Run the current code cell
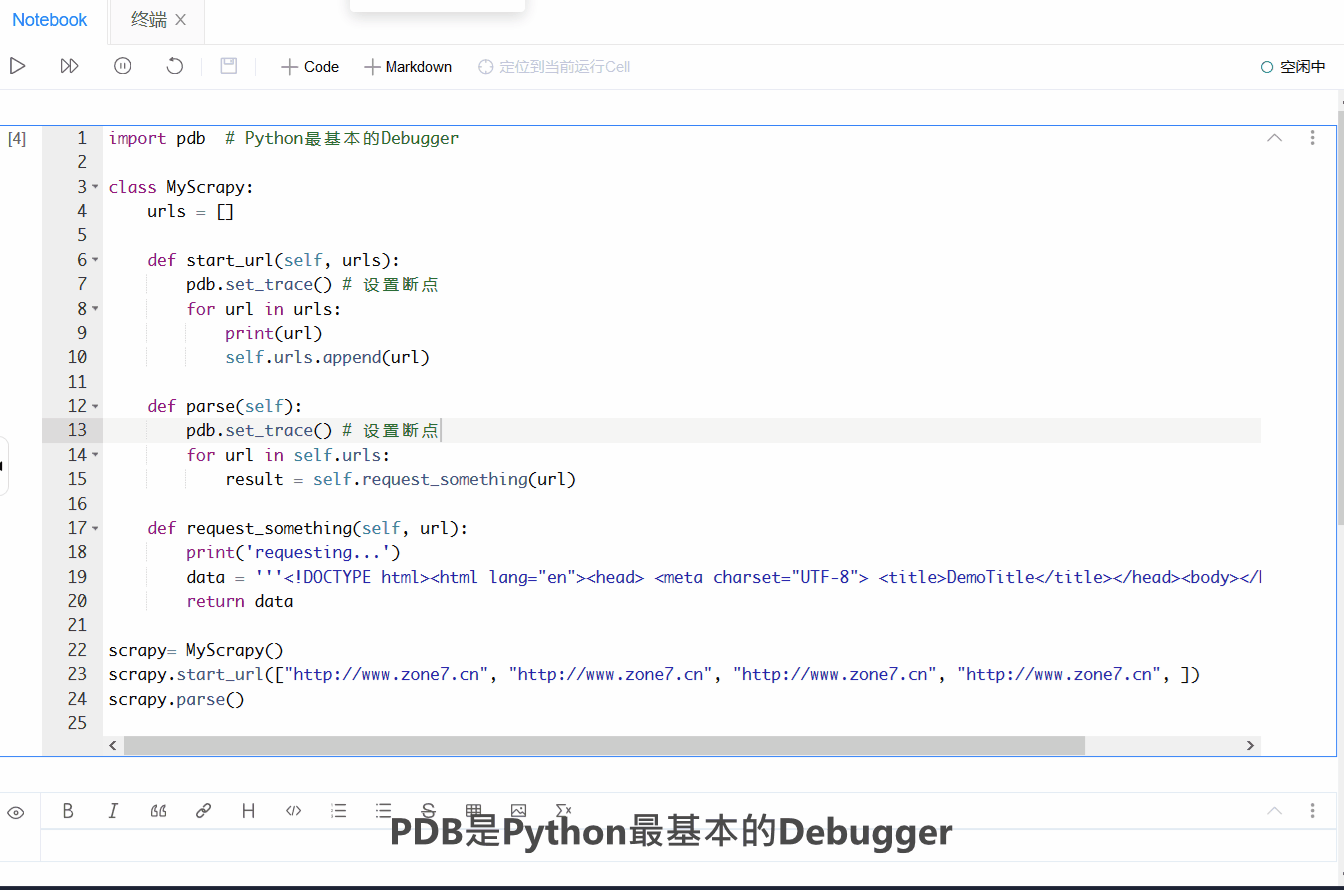 click(18, 65)
